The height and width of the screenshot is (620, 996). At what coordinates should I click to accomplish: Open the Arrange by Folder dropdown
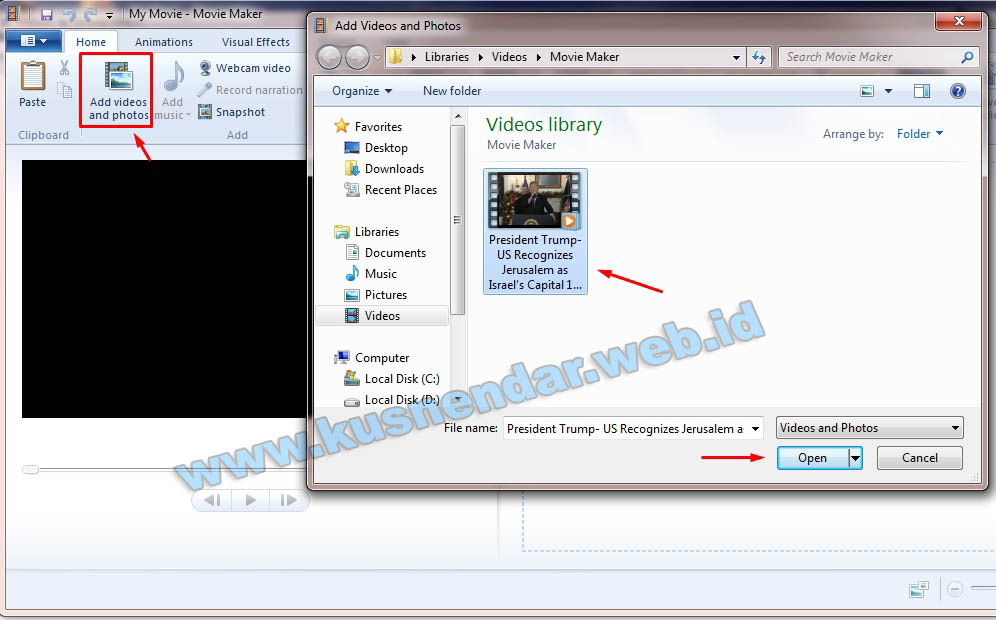pyautogui.click(x=920, y=133)
